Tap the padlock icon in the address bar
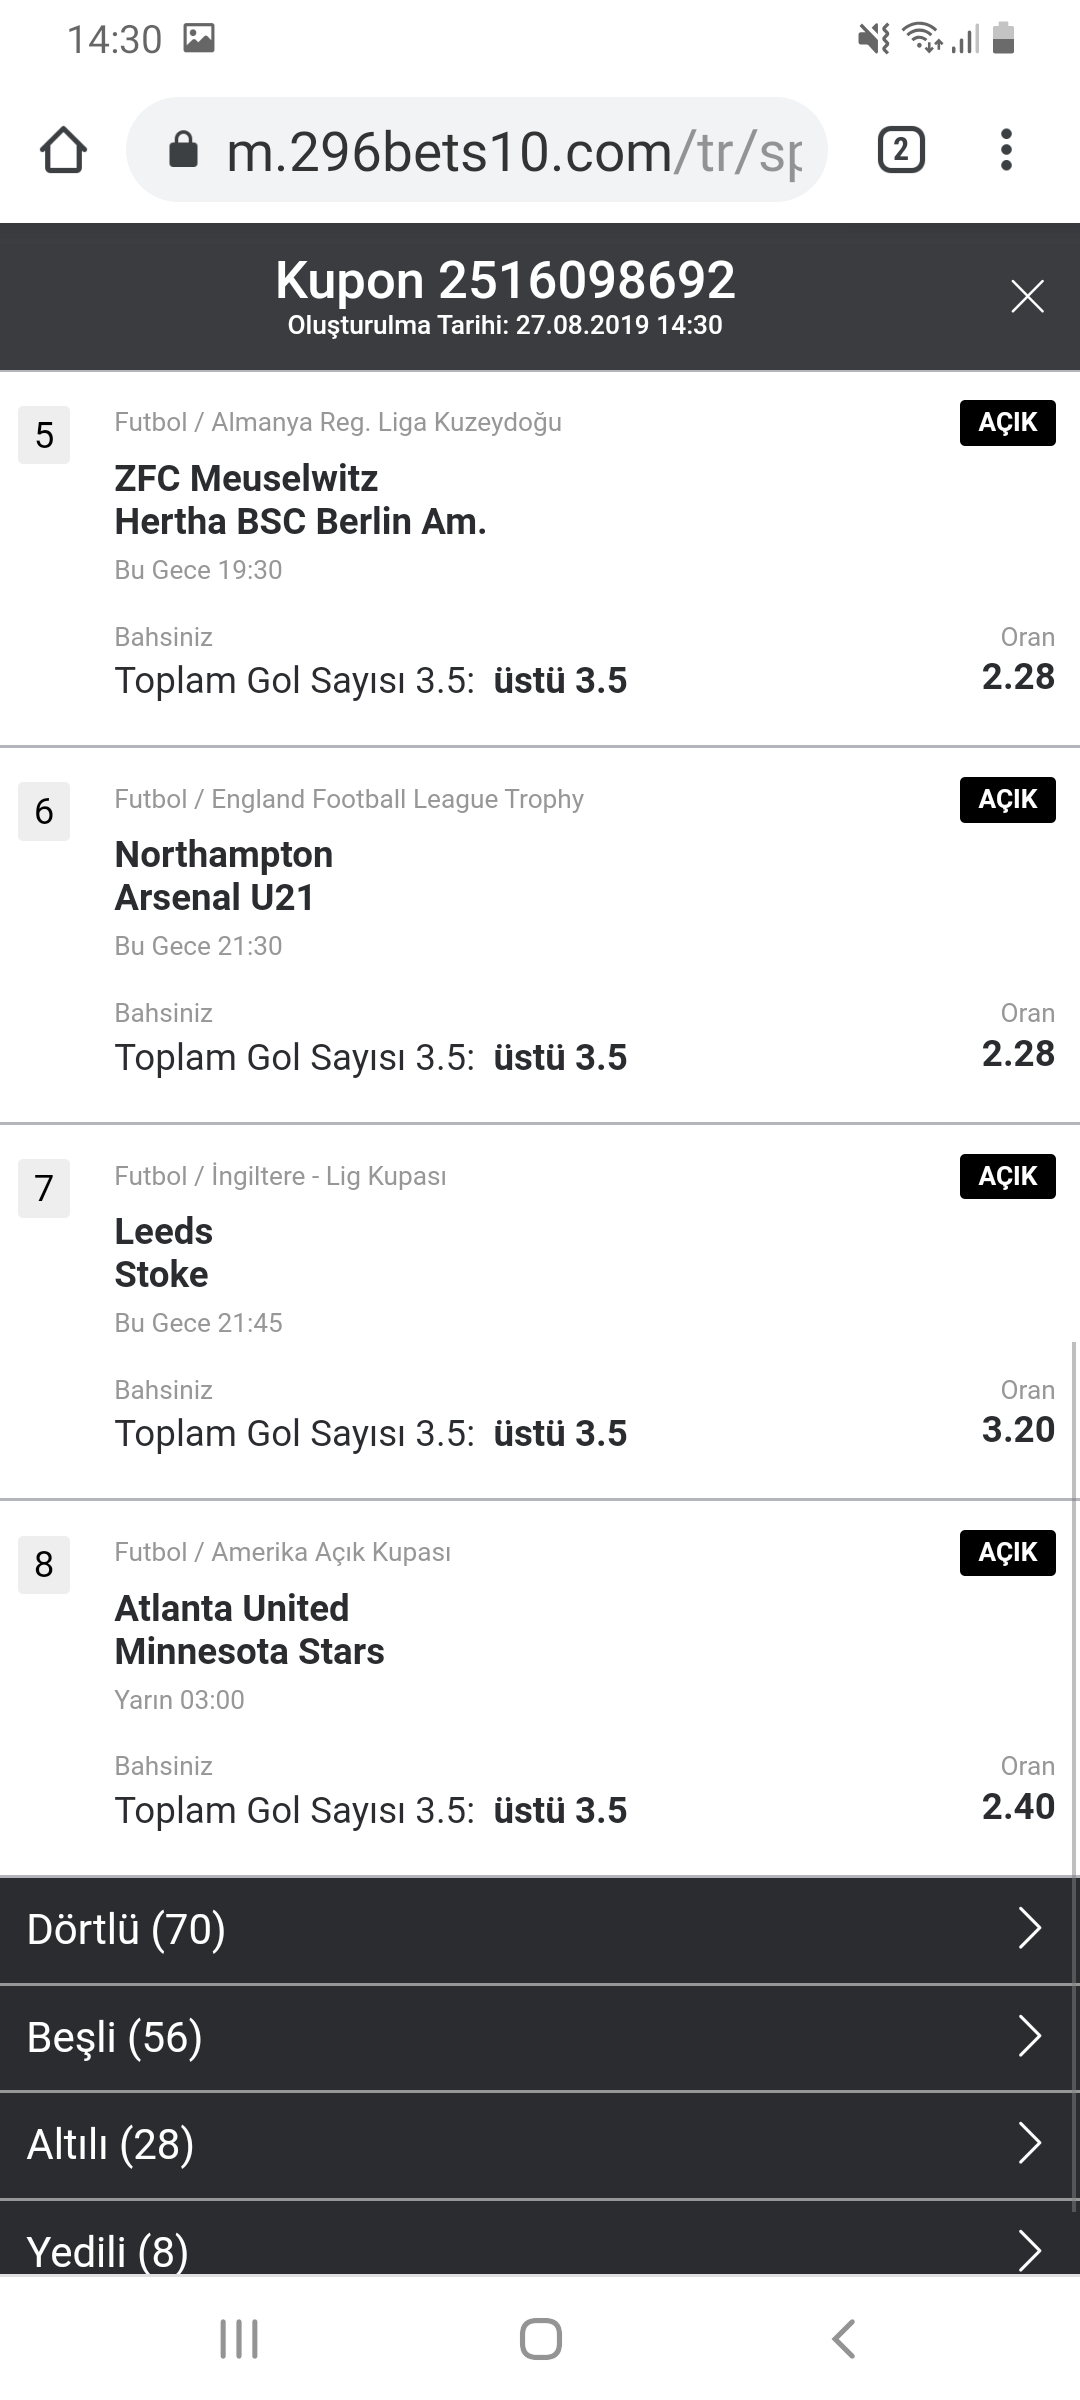Screen dimensions: 1080x2400 183,150
